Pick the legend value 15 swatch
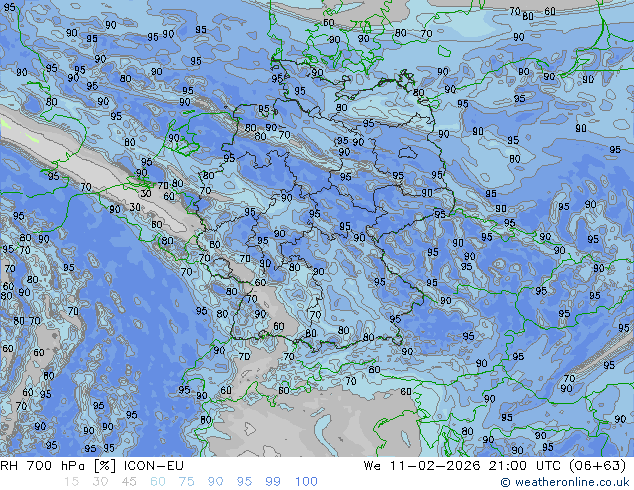The width and height of the screenshot is (634, 490). click(71, 482)
